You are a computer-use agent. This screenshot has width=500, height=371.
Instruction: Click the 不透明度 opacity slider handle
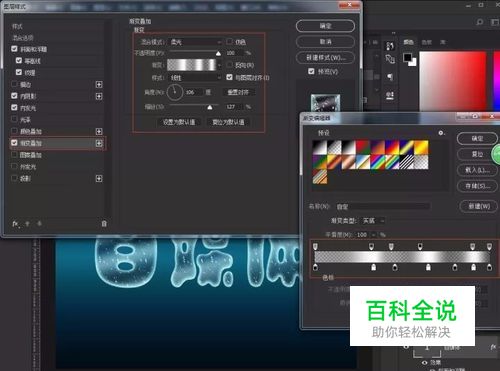point(218,53)
